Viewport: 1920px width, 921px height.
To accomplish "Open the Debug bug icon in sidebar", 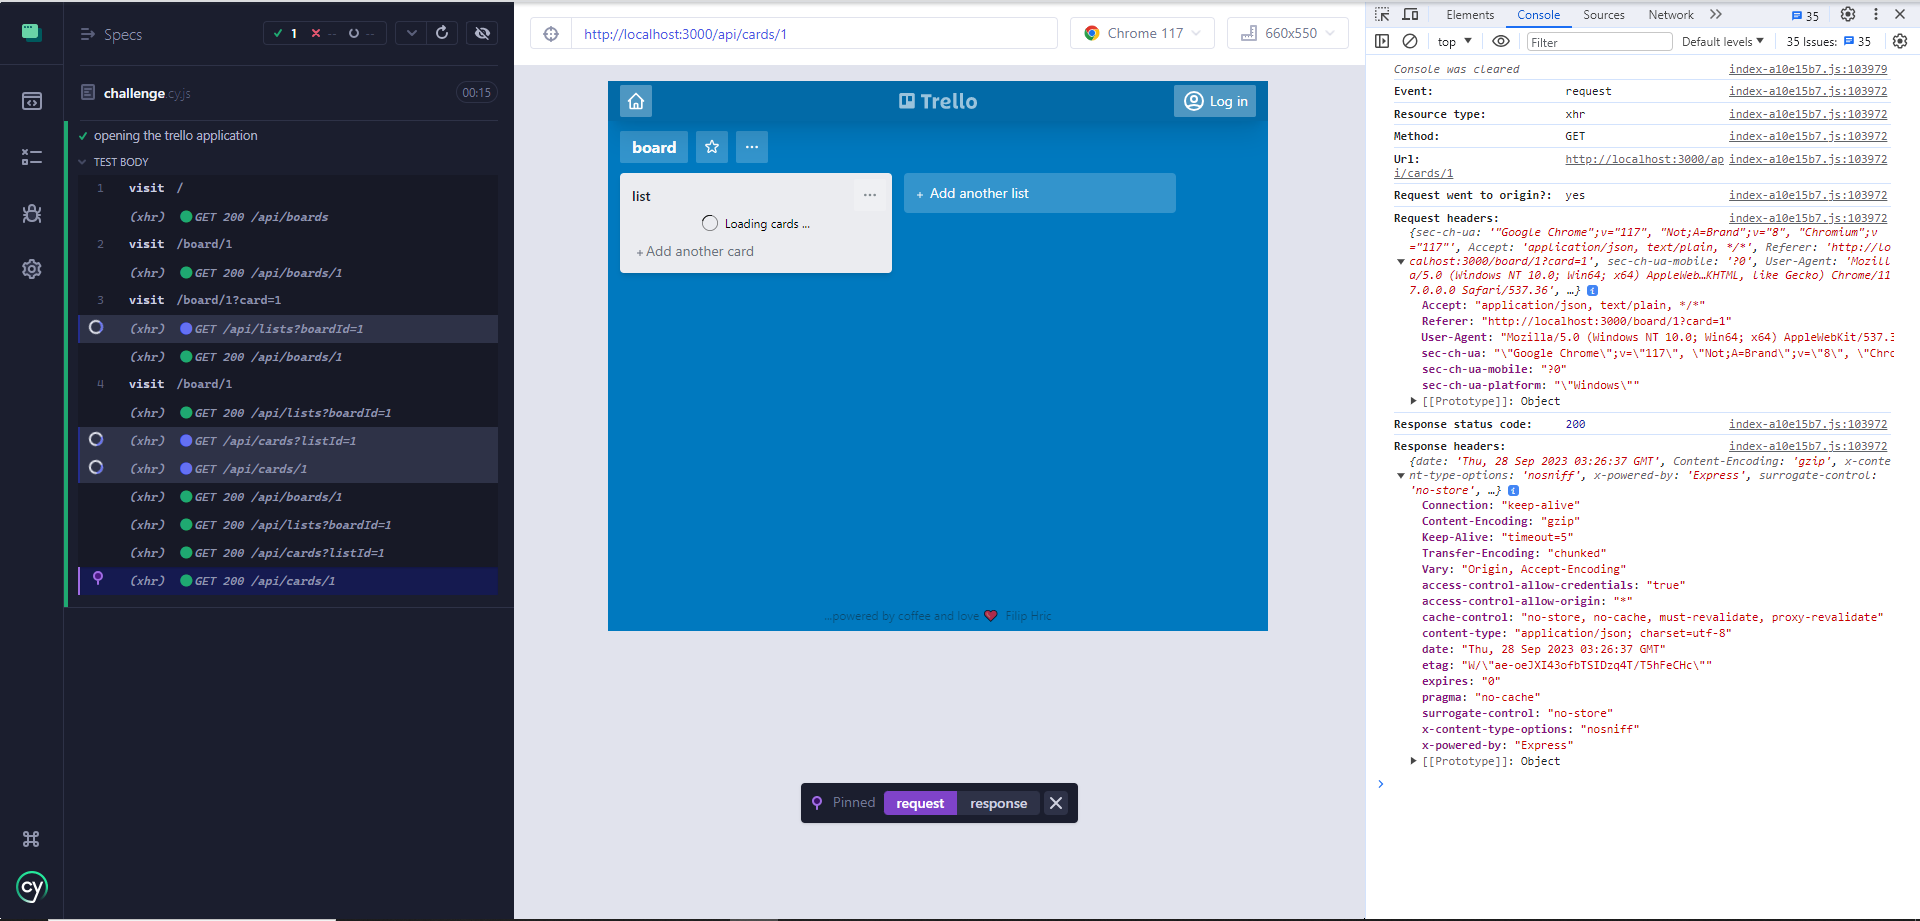I will (x=32, y=213).
